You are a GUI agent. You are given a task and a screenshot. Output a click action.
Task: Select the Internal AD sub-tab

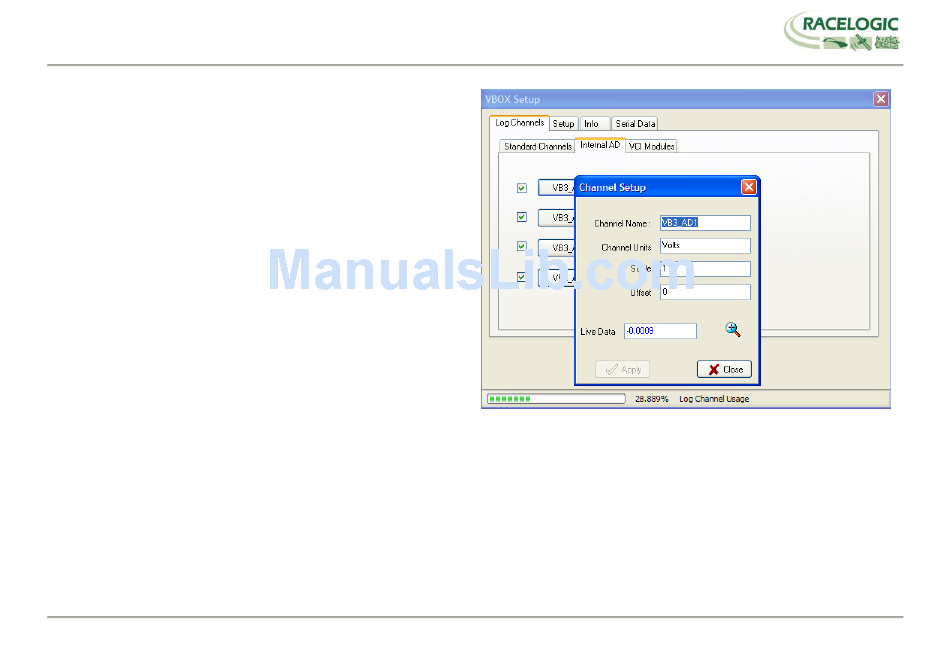tap(600, 145)
